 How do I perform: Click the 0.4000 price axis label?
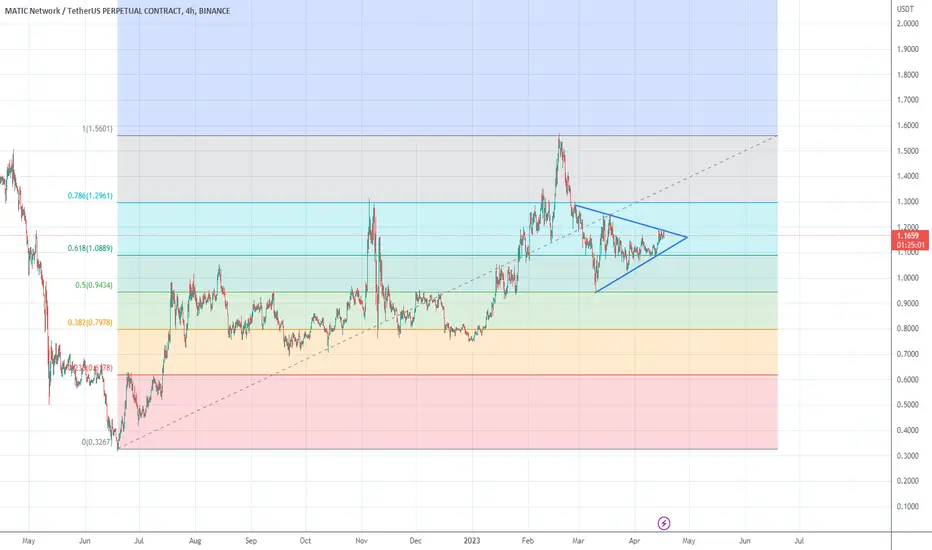908,430
